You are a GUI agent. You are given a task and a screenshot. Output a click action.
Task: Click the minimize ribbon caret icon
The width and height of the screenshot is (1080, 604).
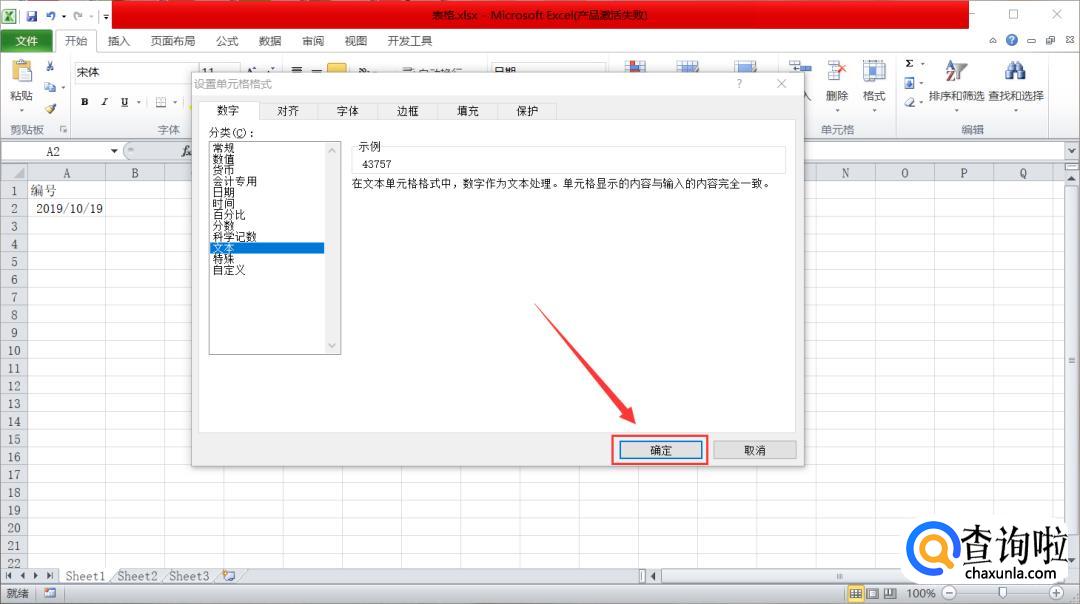pyautogui.click(x=993, y=41)
